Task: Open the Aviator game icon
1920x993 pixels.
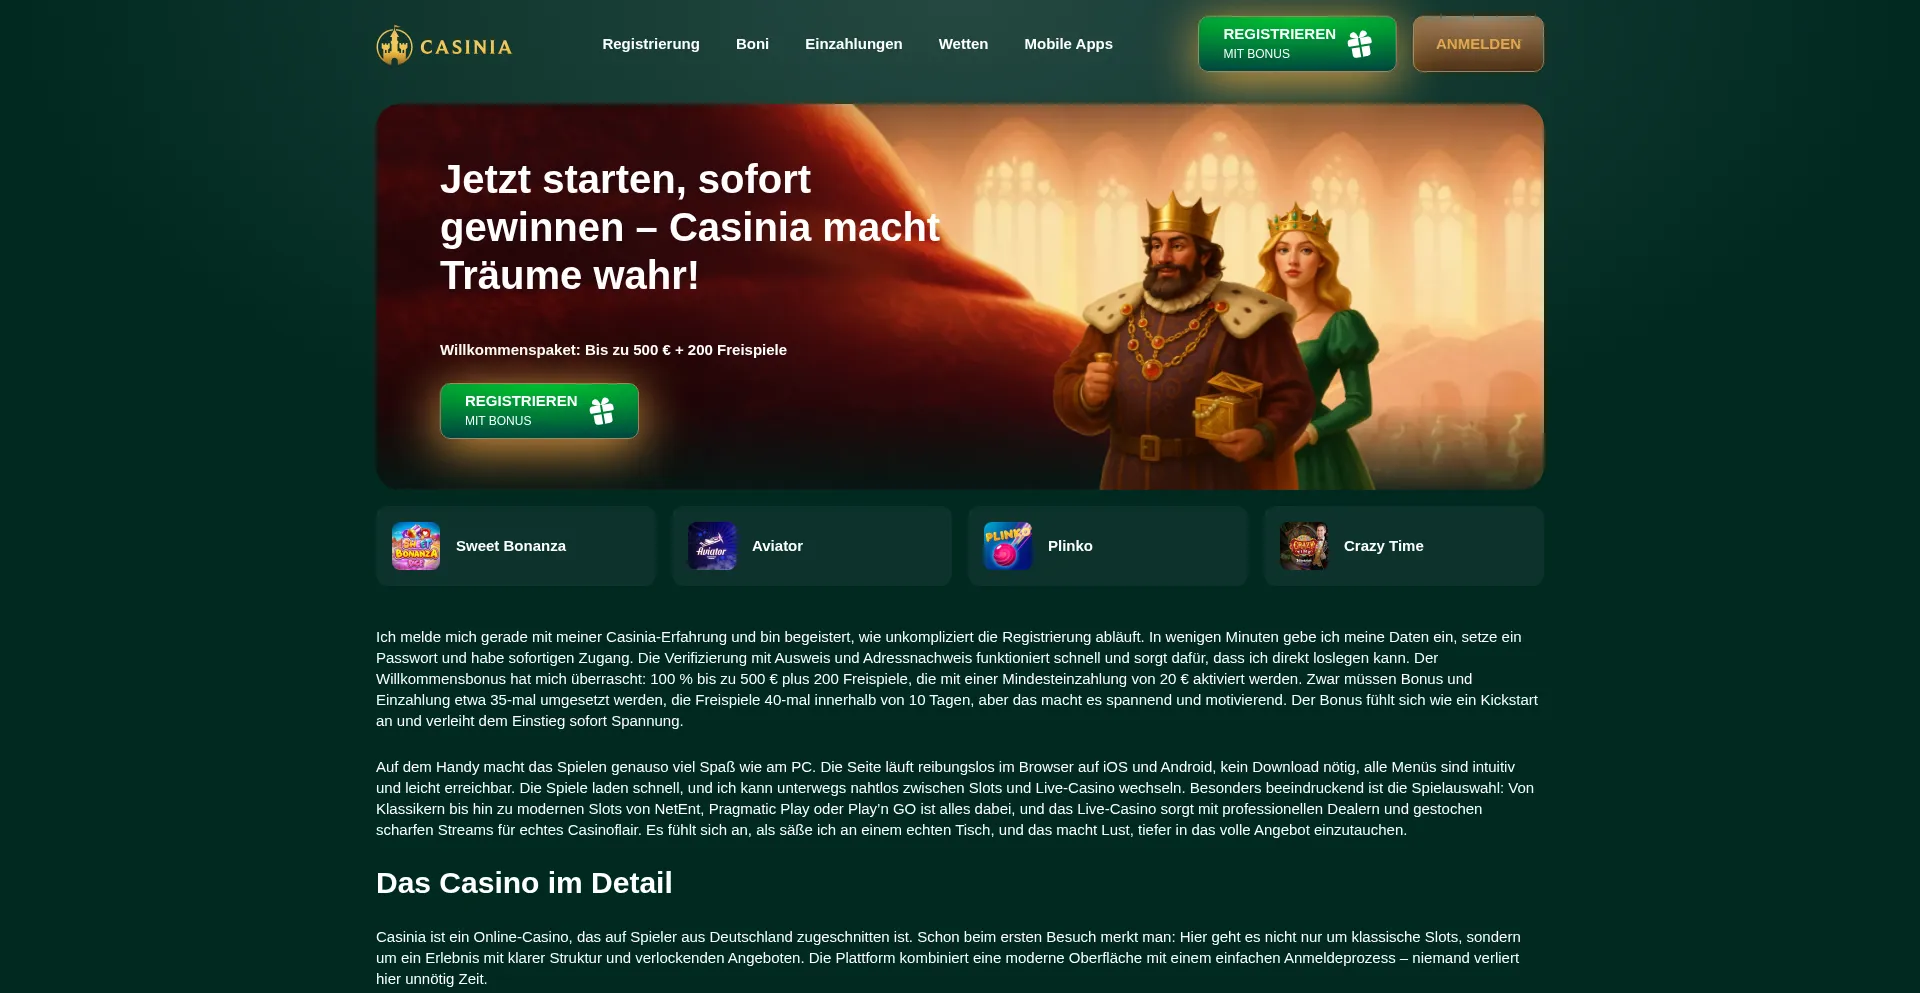Action: click(x=712, y=546)
